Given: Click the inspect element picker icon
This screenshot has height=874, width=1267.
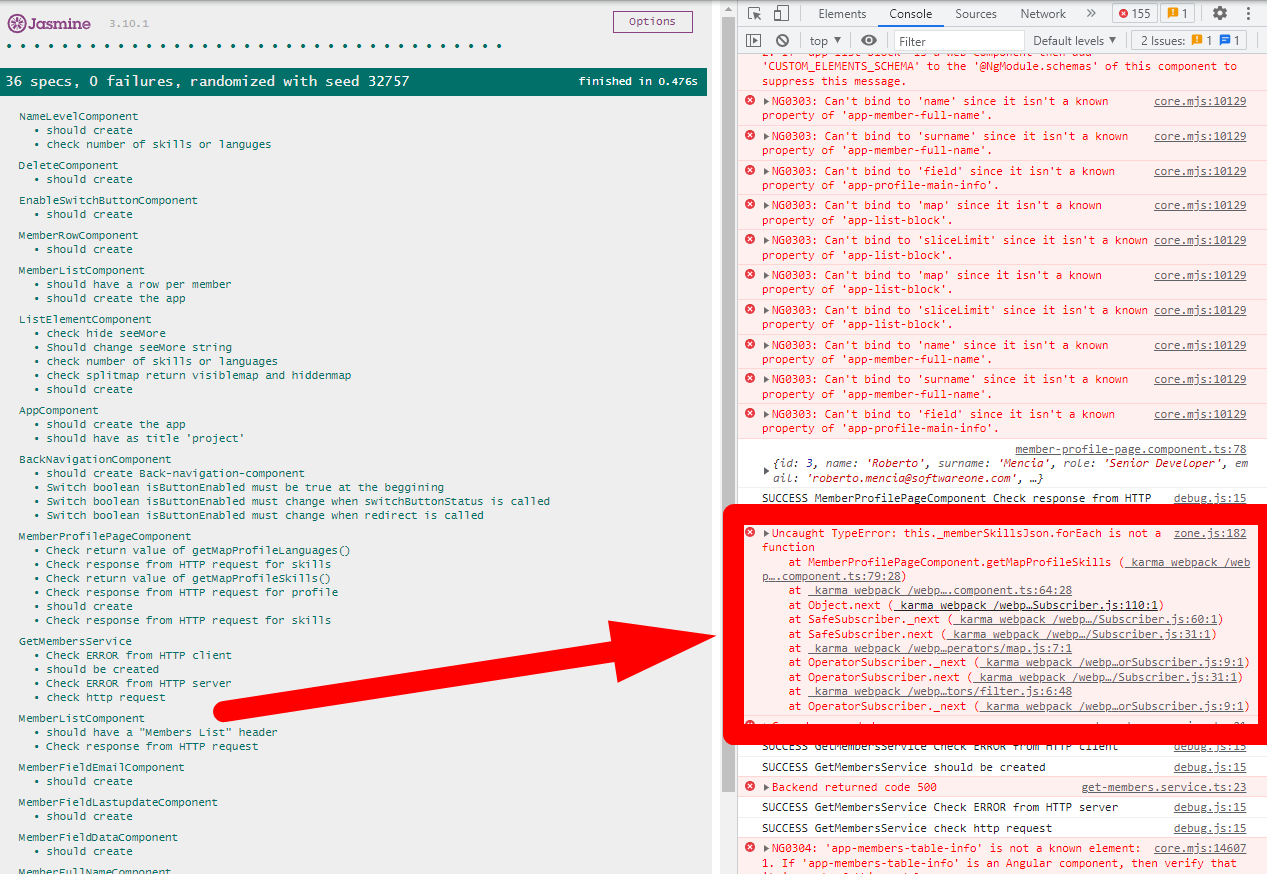Looking at the screenshot, I should tap(754, 14).
